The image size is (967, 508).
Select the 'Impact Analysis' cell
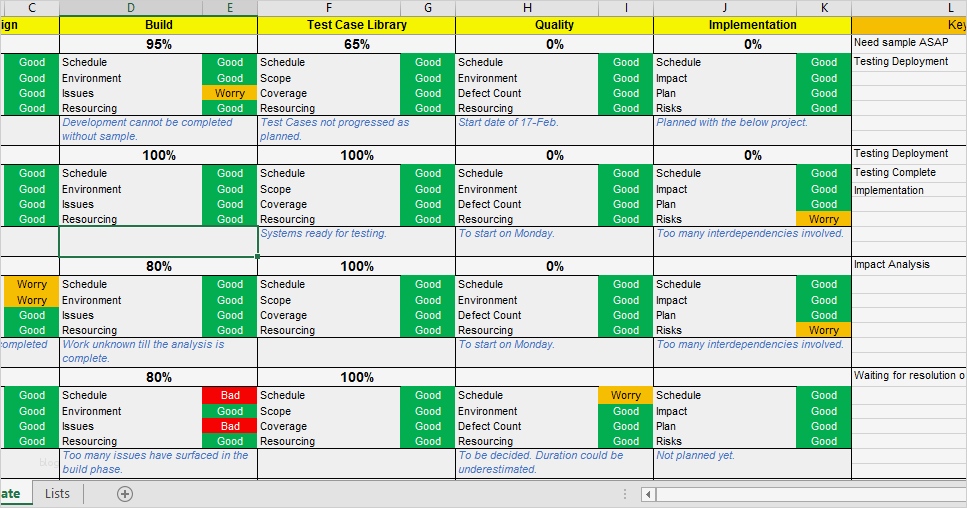[909, 264]
